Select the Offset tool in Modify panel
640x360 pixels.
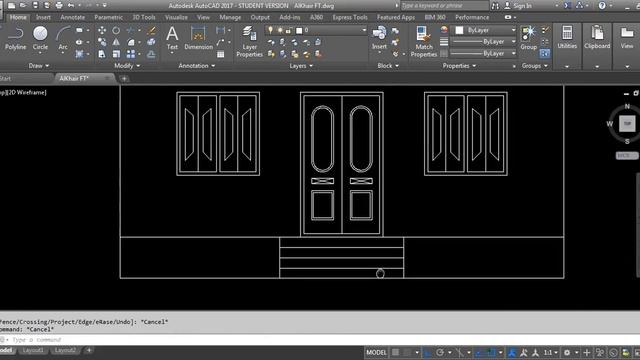[151, 54]
